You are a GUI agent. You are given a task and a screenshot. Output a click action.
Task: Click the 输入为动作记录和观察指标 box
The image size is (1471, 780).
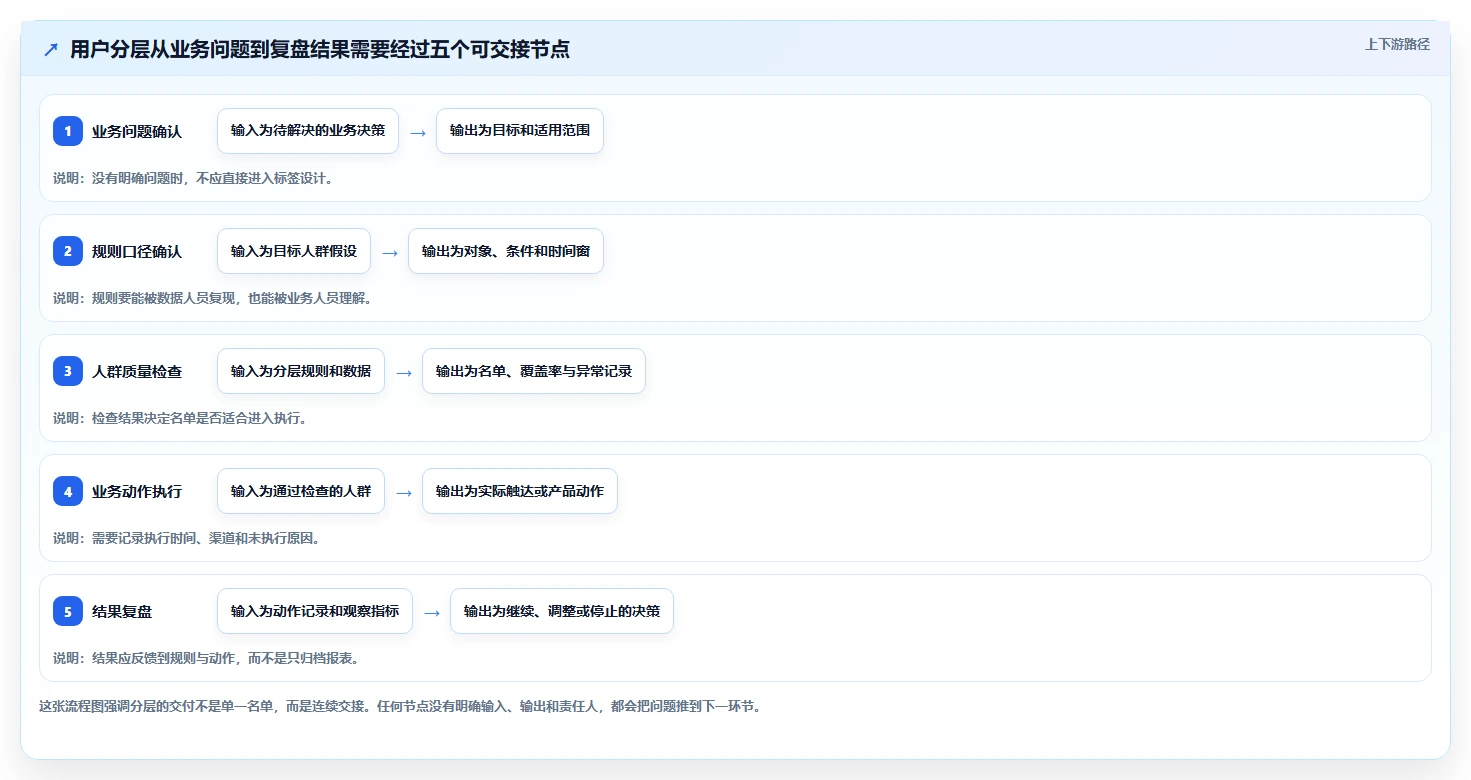coord(315,611)
